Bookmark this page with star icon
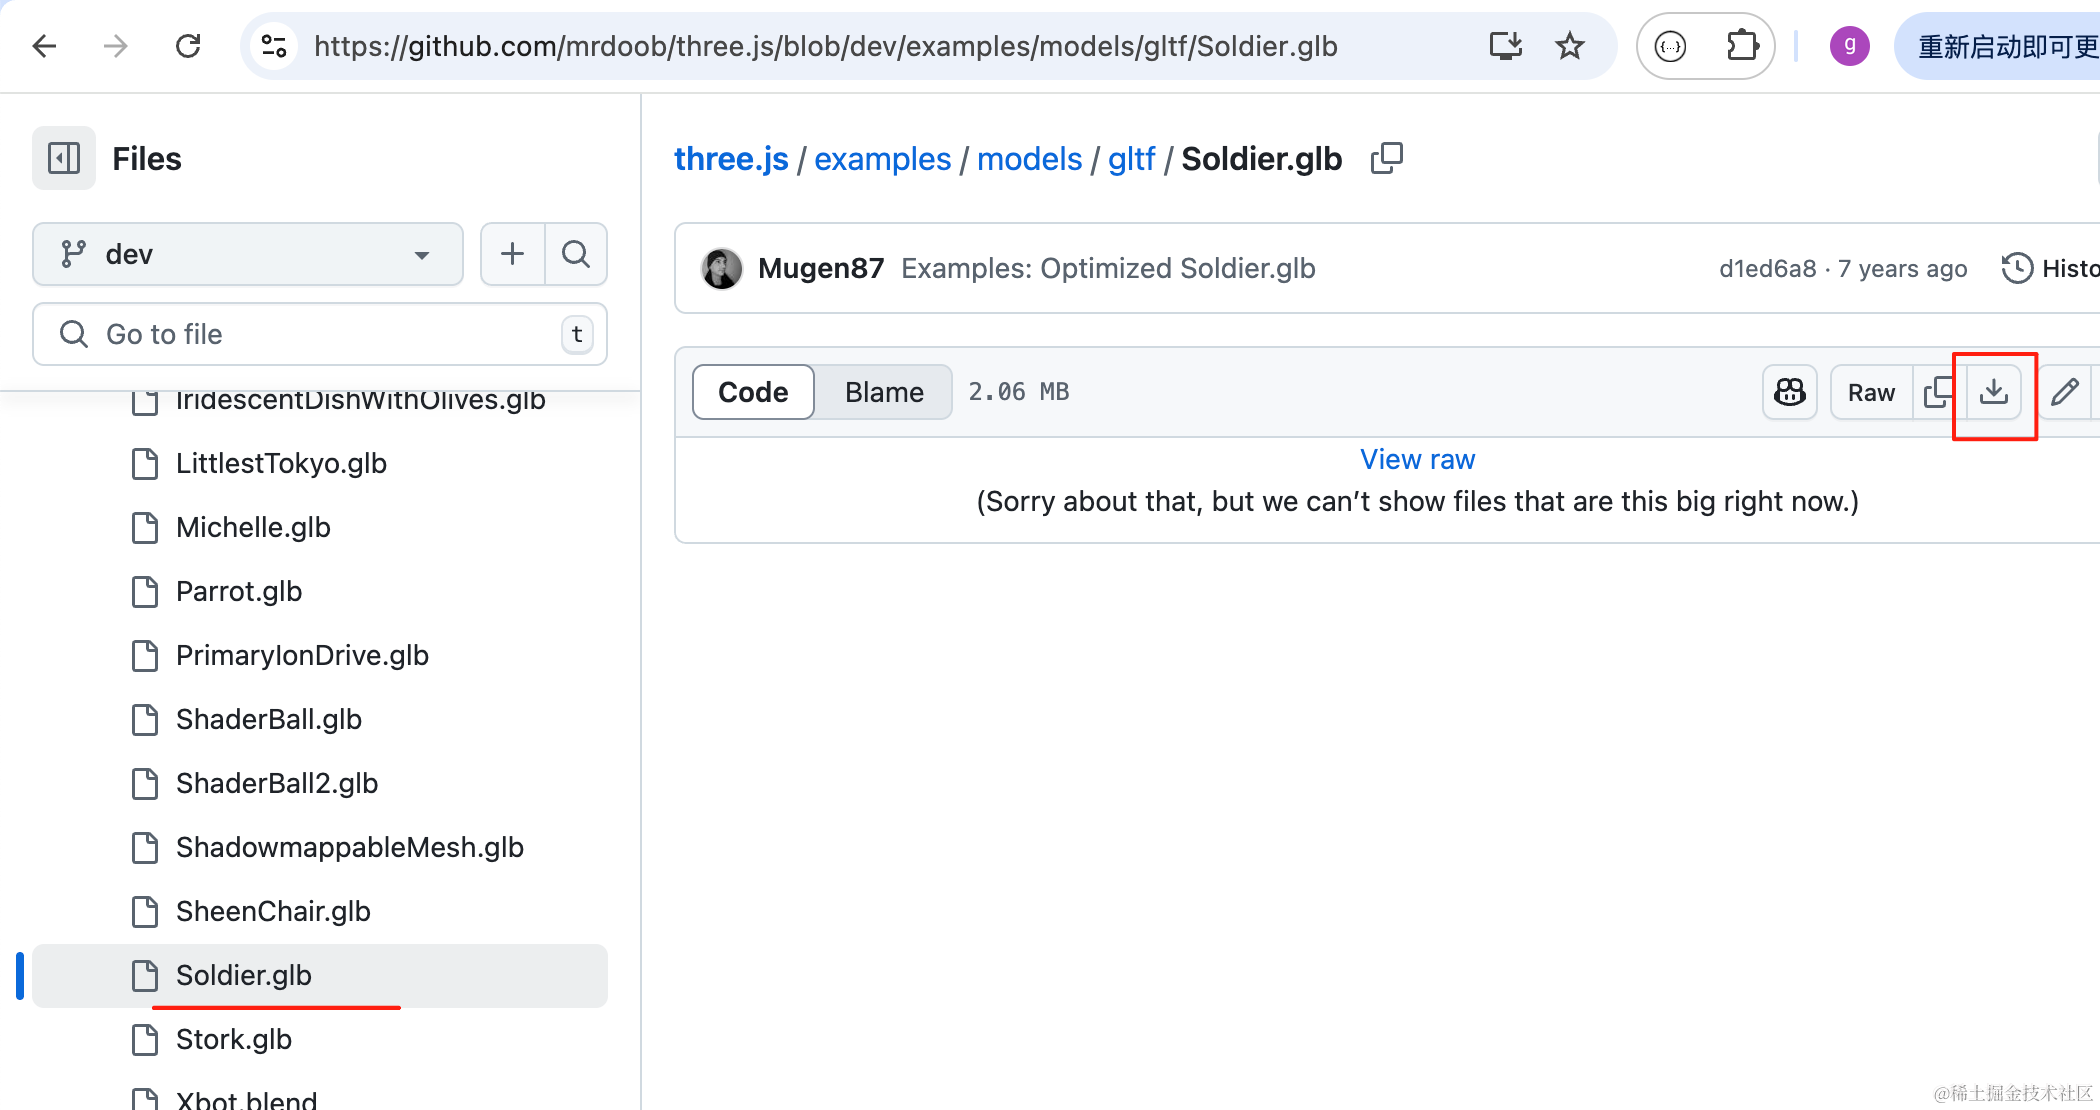The width and height of the screenshot is (2100, 1110). pos(1570,46)
